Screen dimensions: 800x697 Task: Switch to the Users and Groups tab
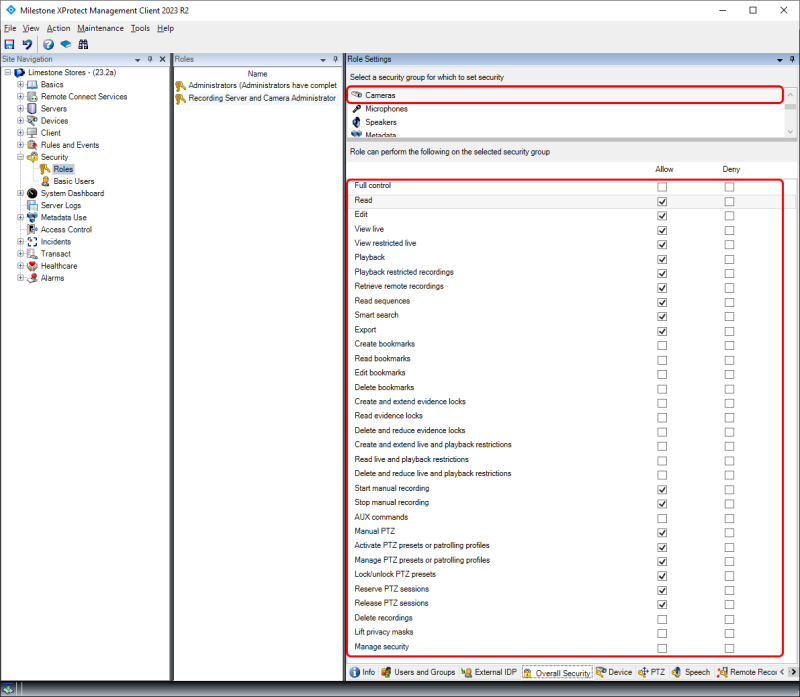point(418,672)
